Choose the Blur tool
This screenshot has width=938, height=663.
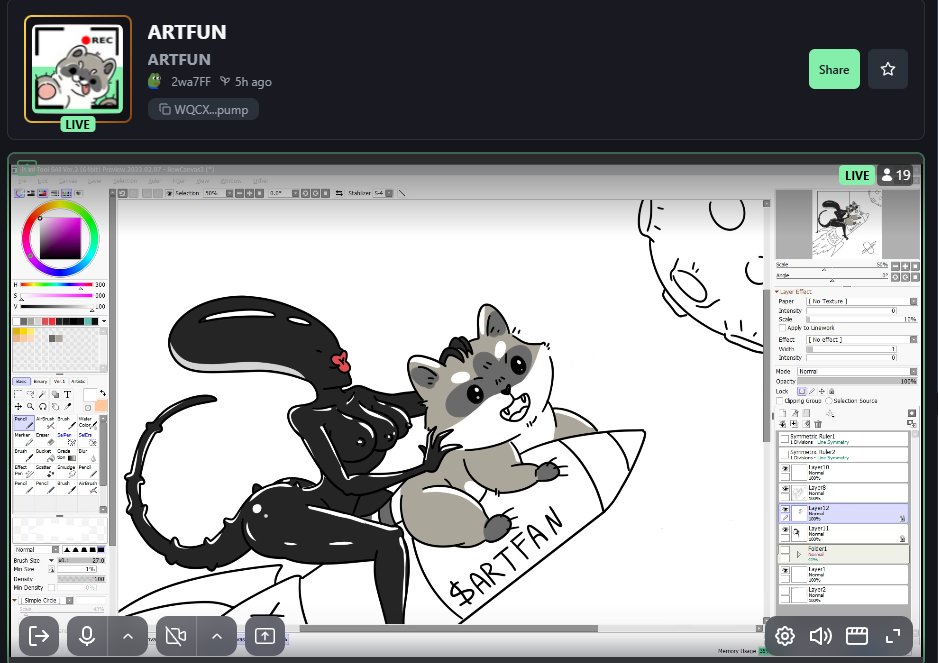click(x=87, y=455)
